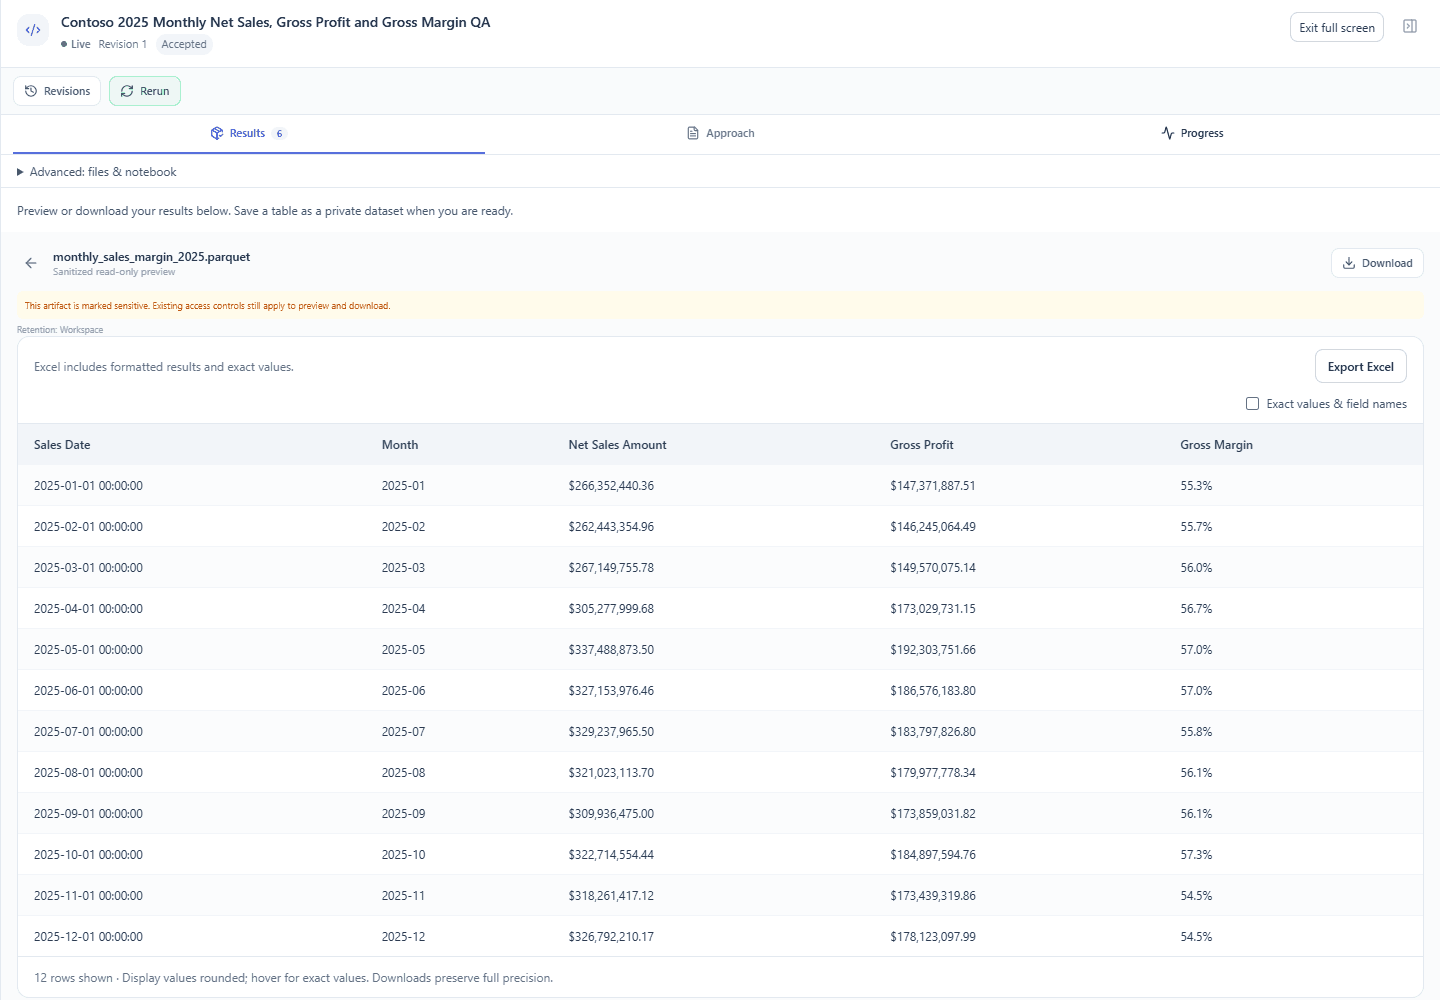The image size is (1440, 1000).
Task: Click the code brackets icon beside the title
Action: click(33, 30)
